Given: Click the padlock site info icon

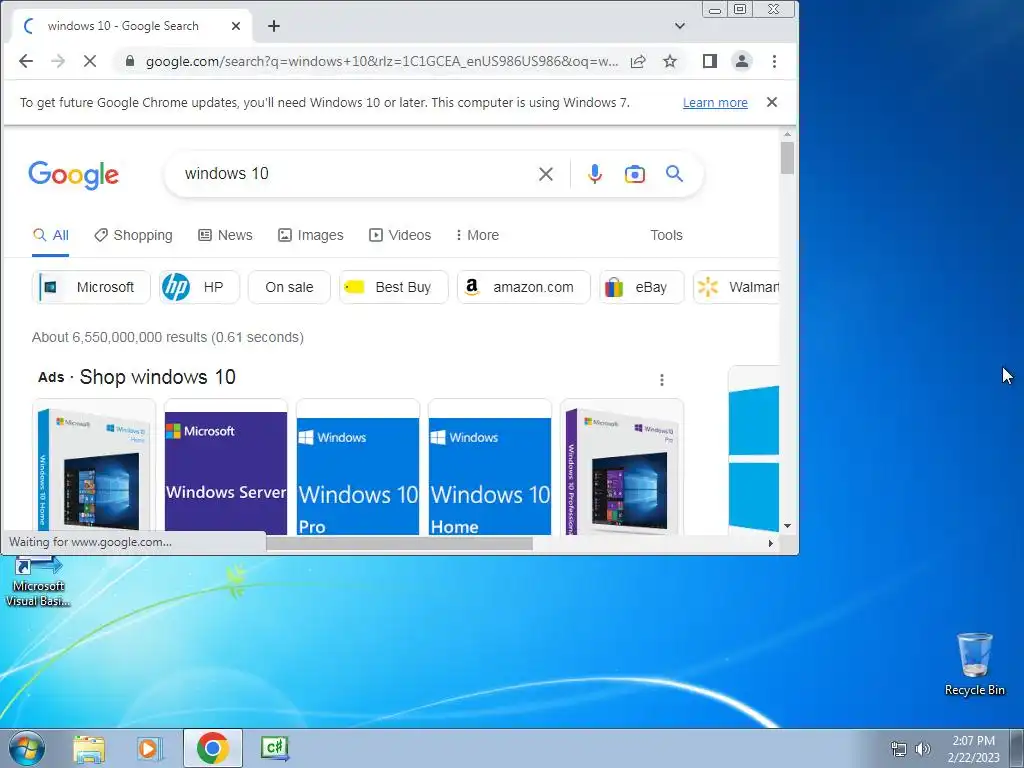Looking at the screenshot, I should pyautogui.click(x=130, y=61).
